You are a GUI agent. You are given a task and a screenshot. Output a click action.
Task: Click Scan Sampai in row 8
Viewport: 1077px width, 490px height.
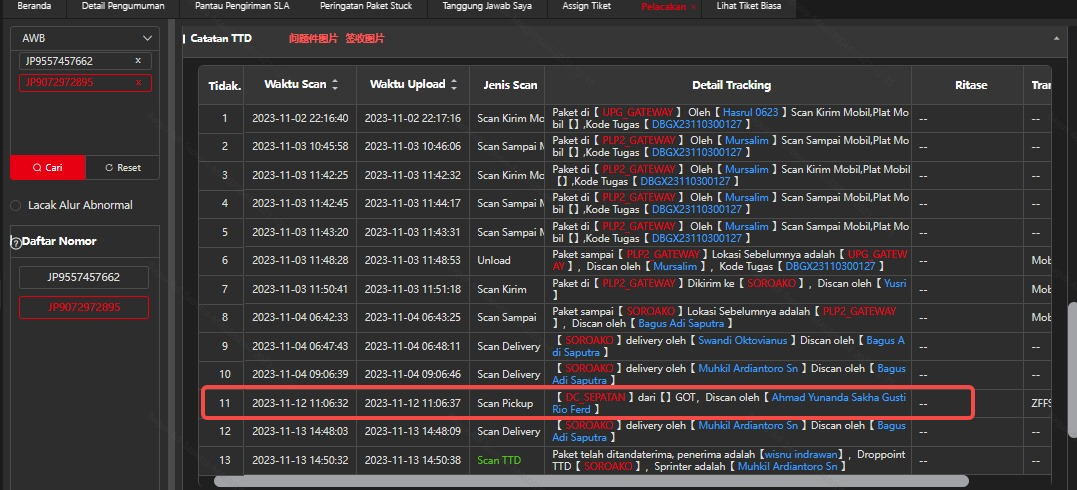pyautogui.click(x=507, y=318)
